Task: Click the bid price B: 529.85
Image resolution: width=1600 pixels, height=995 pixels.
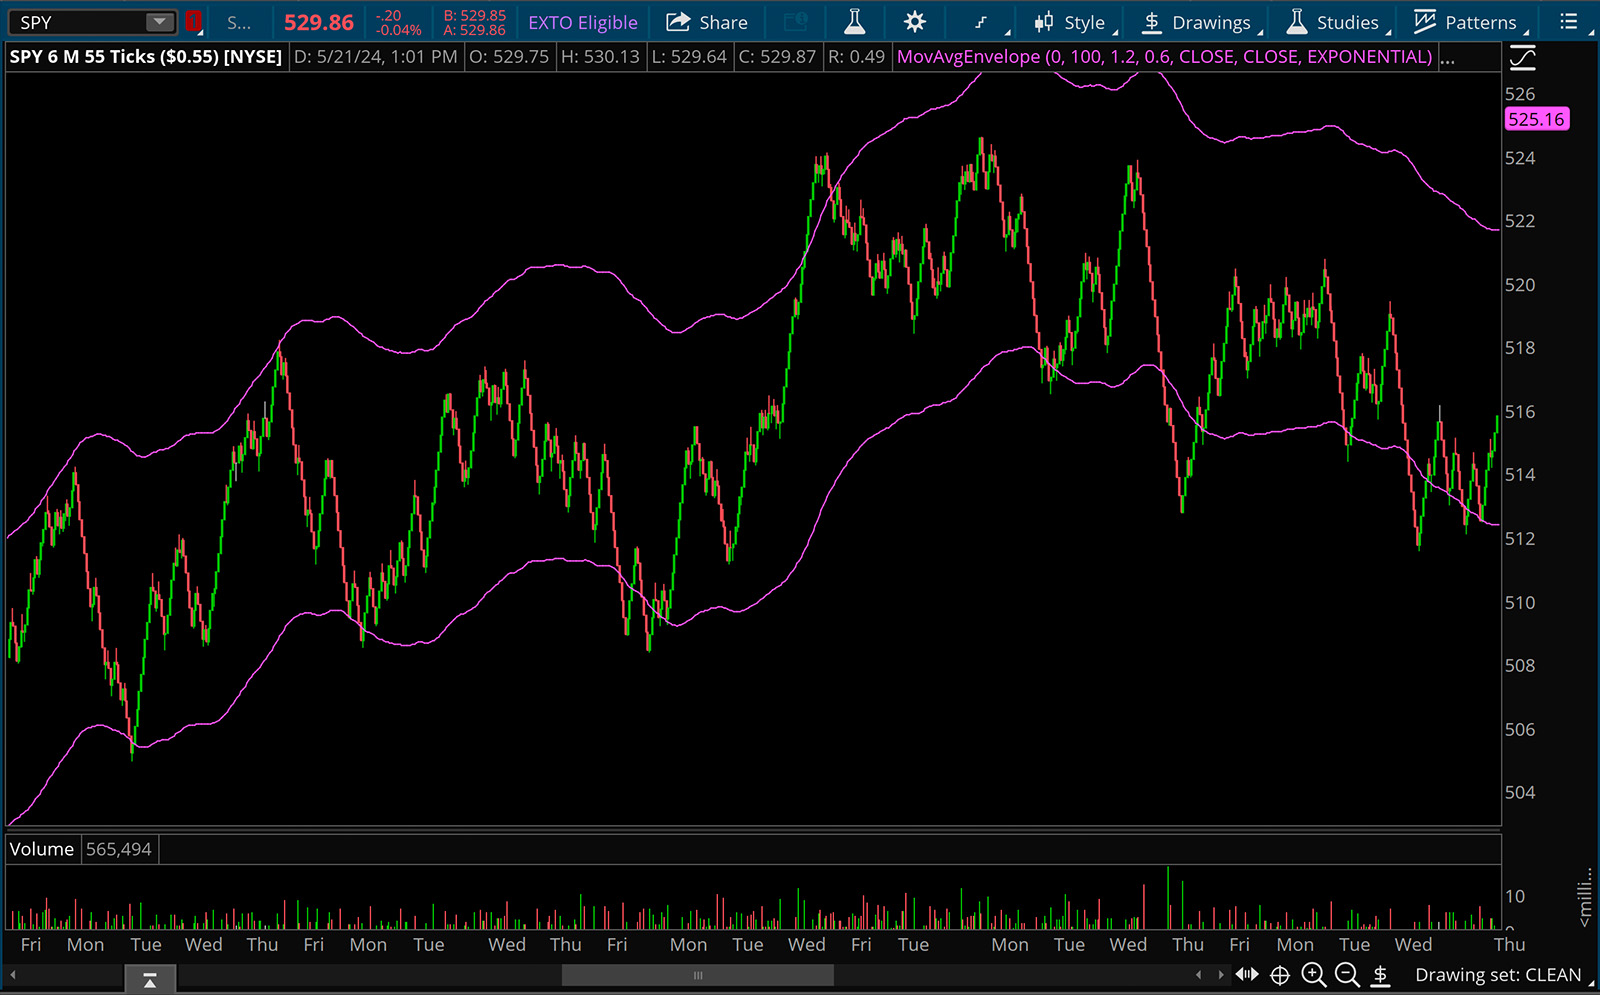Action: (x=475, y=15)
